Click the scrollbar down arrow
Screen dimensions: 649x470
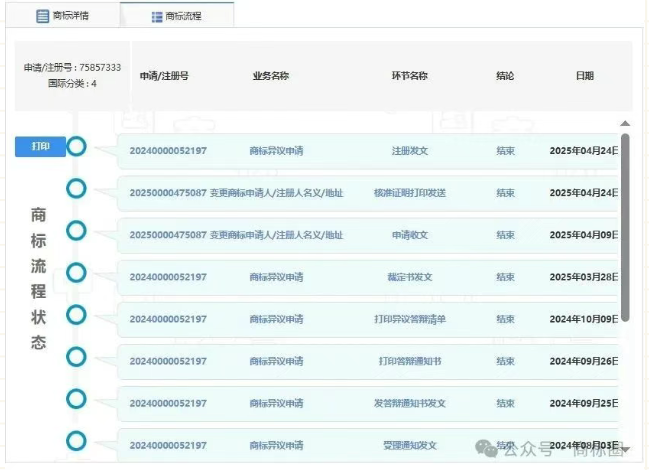pos(625,450)
